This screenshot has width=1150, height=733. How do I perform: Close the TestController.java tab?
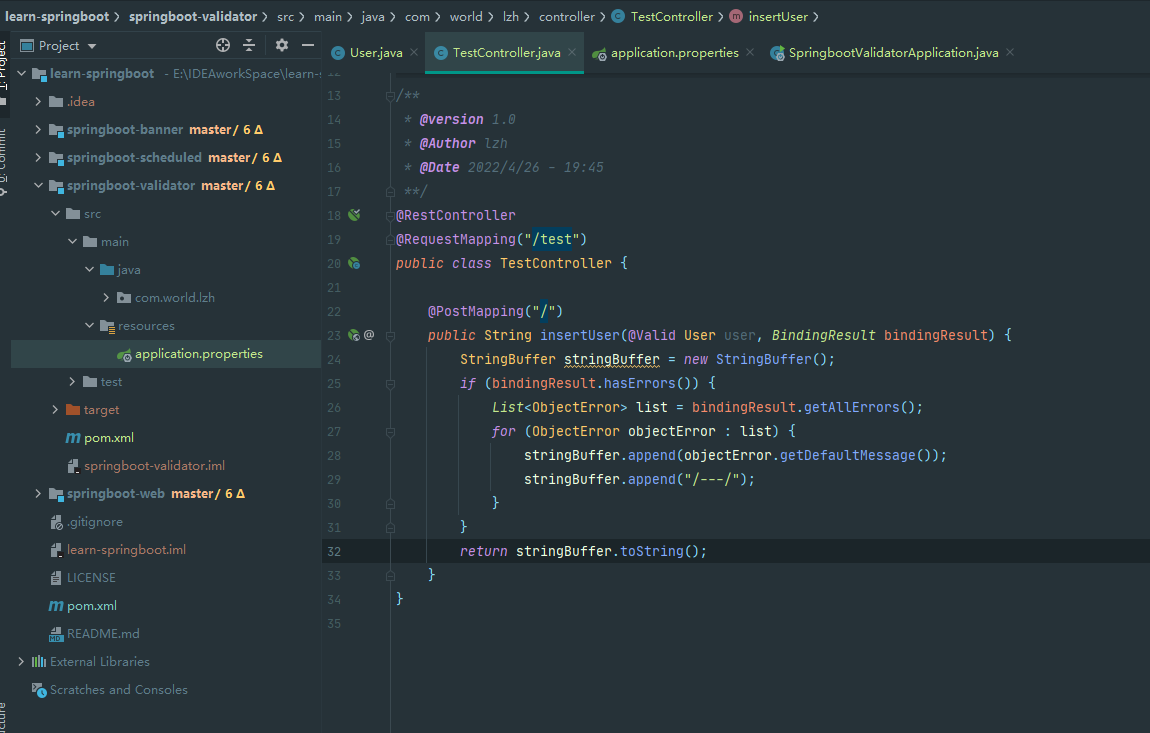click(572, 52)
